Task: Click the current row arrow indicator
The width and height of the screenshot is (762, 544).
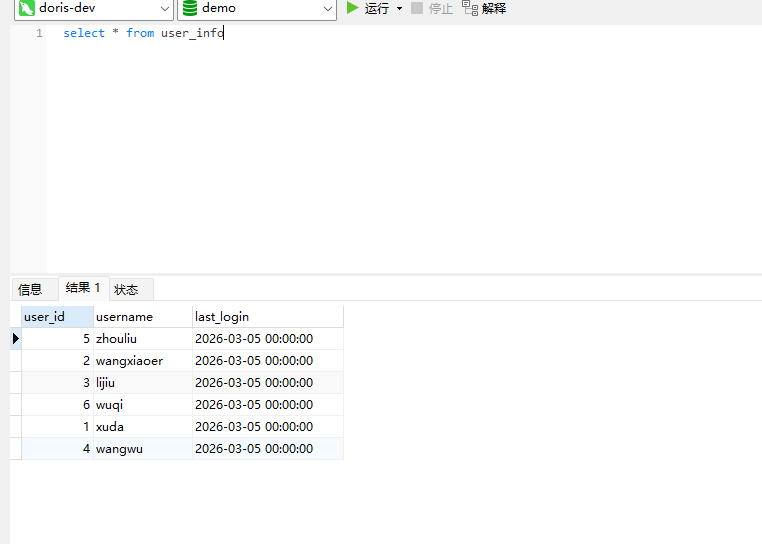Action: coord(15,339)
